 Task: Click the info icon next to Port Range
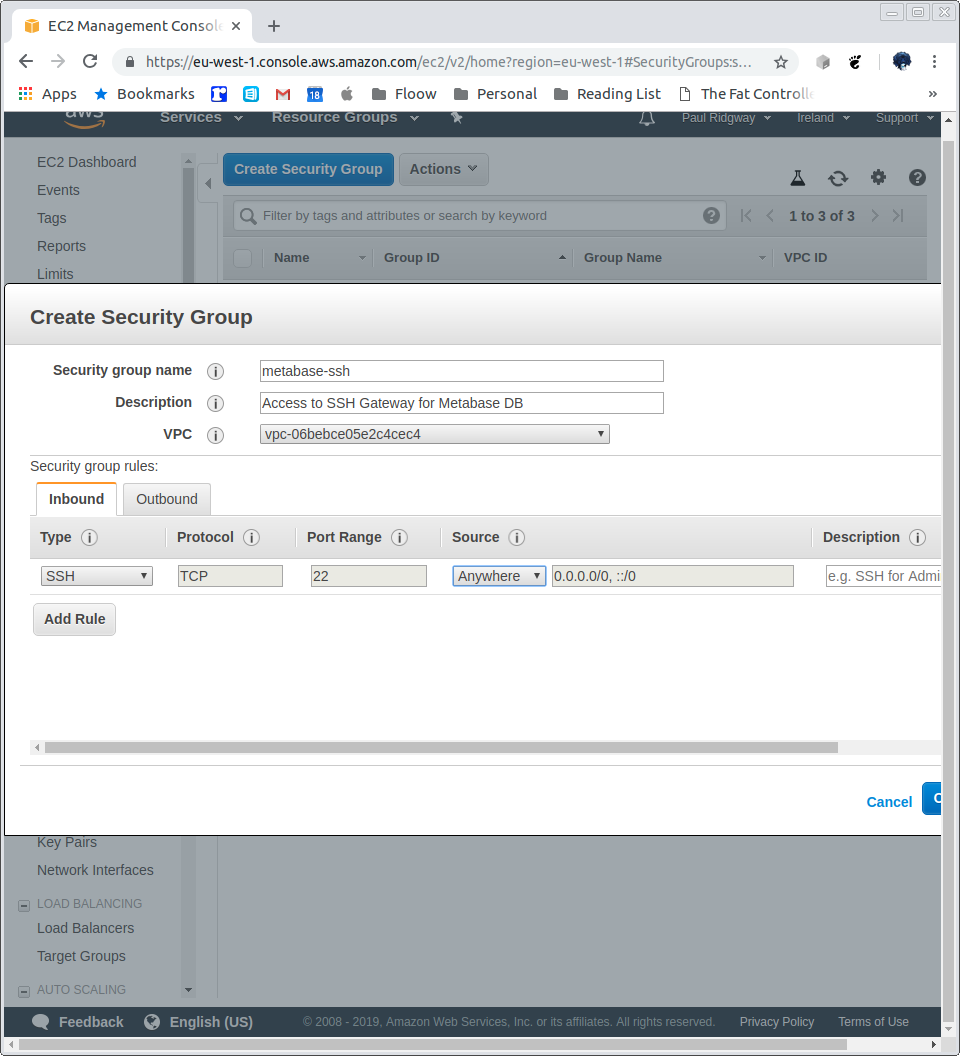coord(399,537)
